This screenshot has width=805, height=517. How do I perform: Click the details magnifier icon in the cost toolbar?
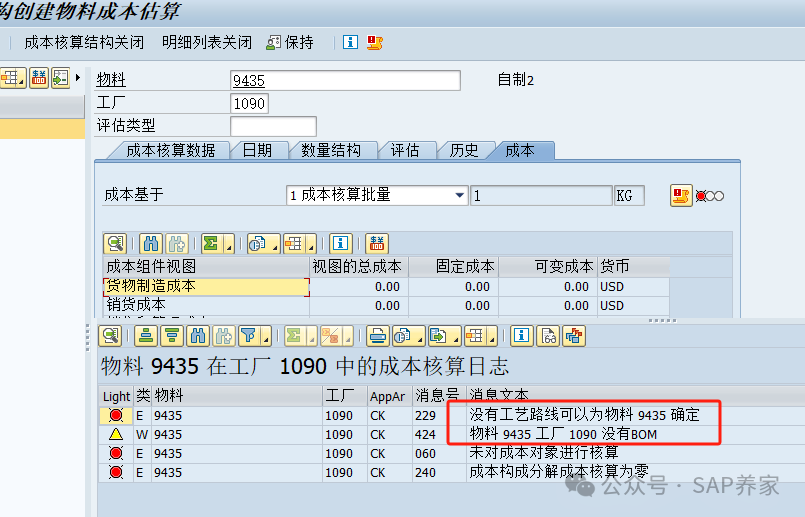point(115,243)
